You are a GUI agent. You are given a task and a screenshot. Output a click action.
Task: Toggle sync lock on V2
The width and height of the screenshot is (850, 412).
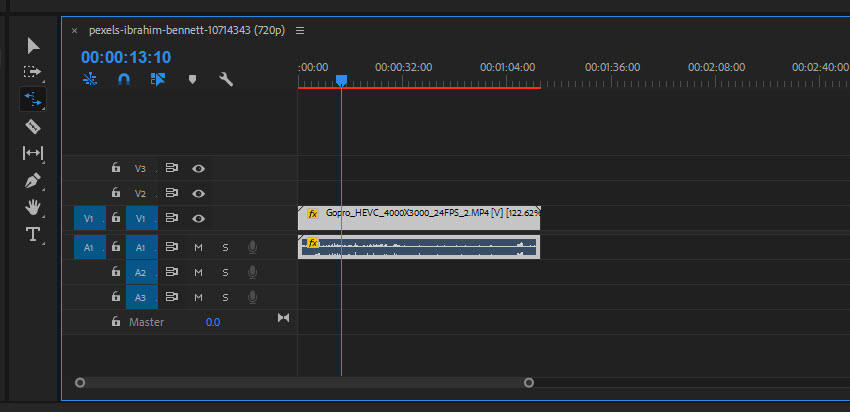[172, 193]
